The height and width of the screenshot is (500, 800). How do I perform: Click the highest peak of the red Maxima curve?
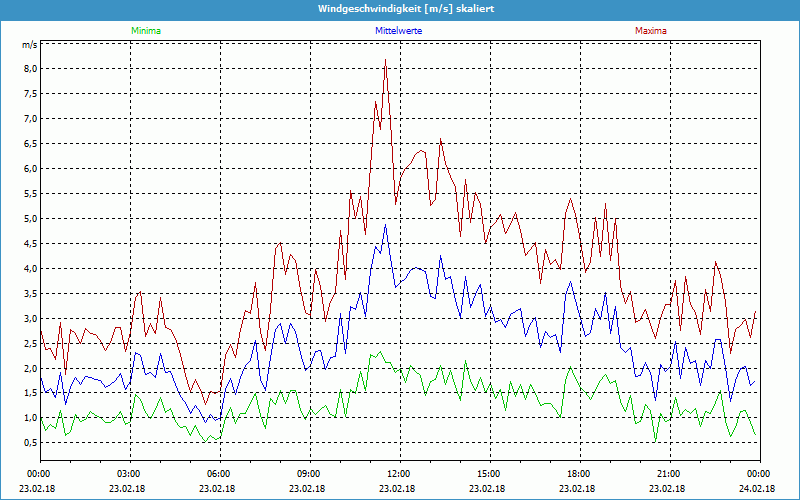point(385,60)
